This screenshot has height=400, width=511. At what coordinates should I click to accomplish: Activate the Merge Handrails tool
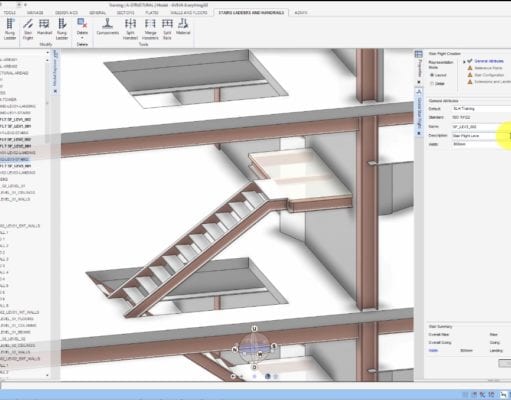click(x=150, y=29)
